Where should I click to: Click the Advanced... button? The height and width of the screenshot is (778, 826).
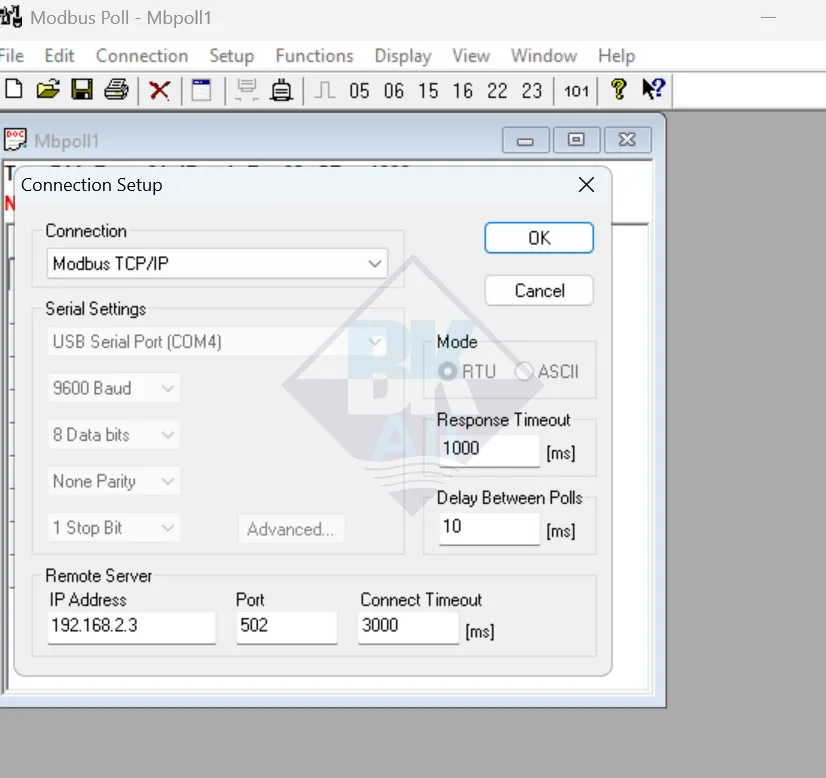coord(291,529)
